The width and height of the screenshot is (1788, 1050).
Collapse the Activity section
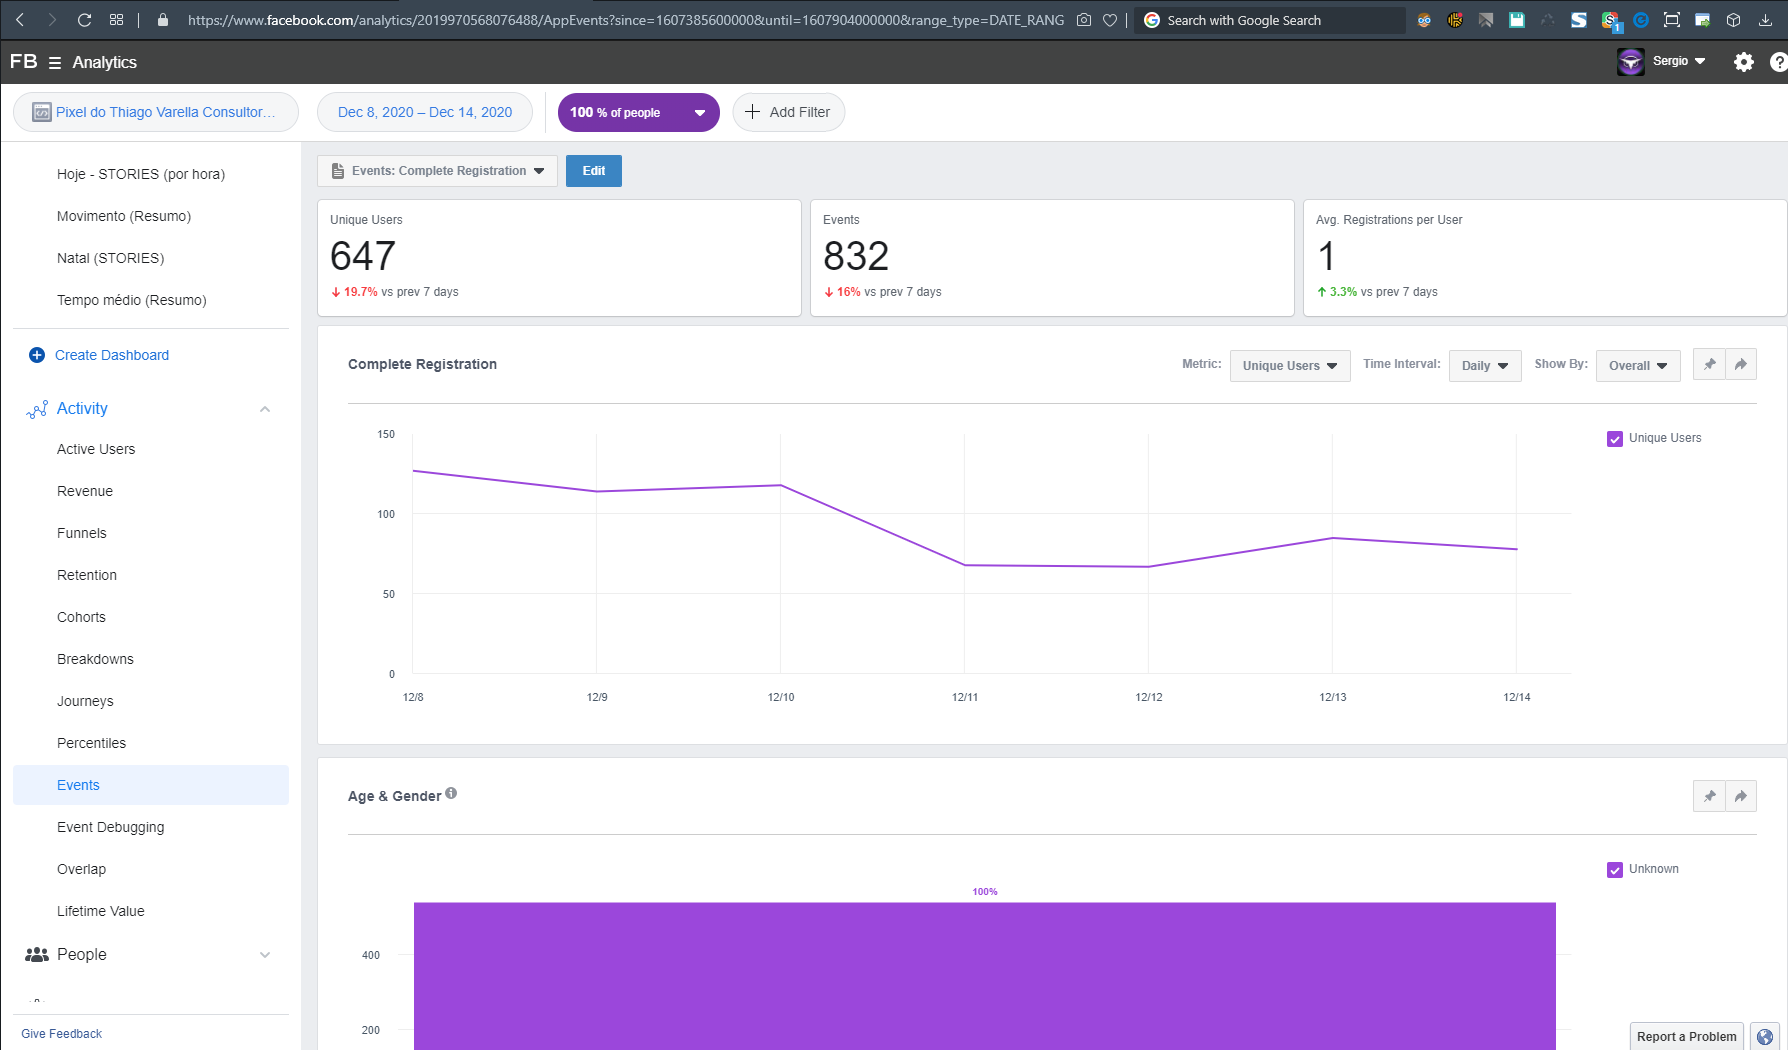tap(265, 408)
